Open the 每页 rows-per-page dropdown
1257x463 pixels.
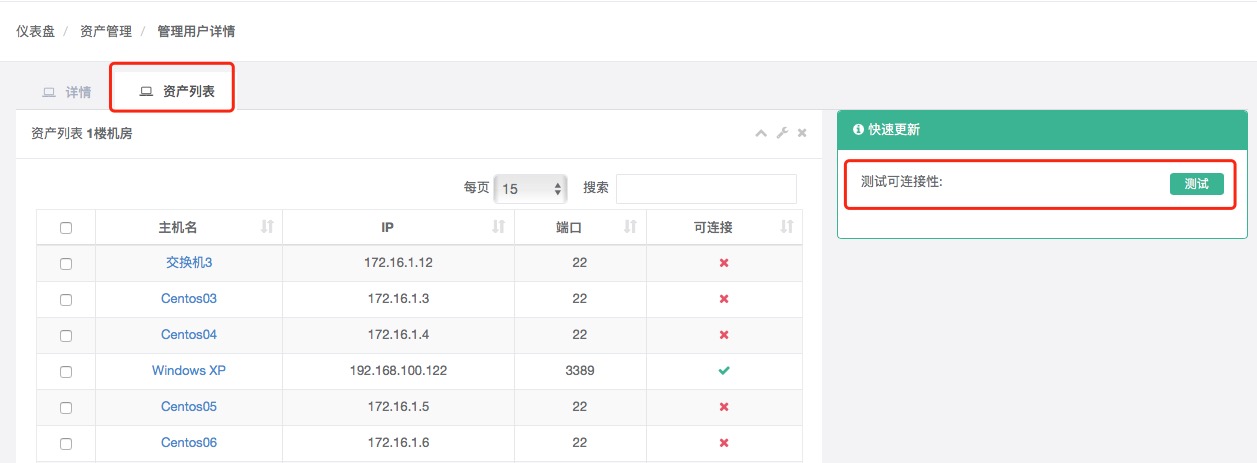click(531, 188)
